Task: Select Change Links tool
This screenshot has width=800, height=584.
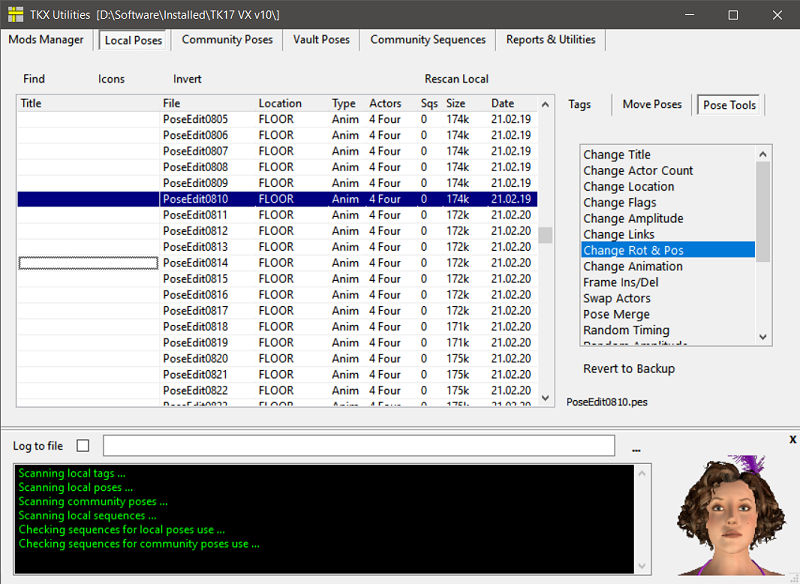Action: pyautogui.click(x=668, y=235)
